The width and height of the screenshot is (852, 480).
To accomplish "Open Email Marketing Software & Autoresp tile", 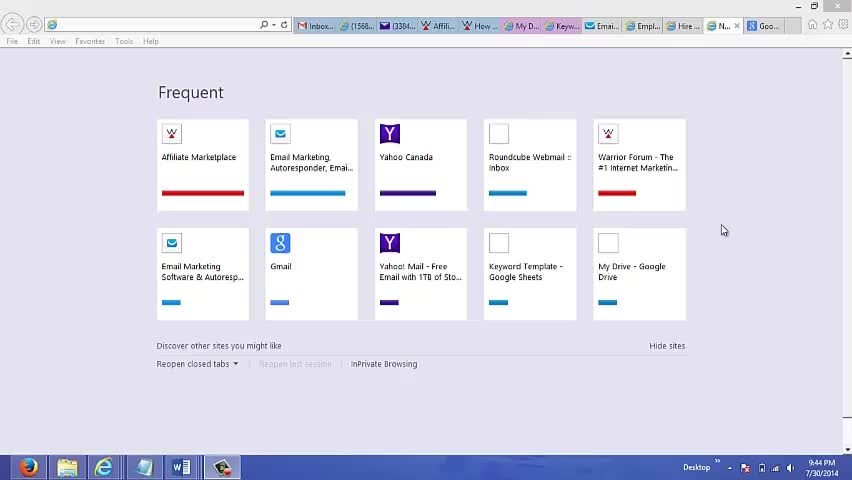I will [203, 274].
